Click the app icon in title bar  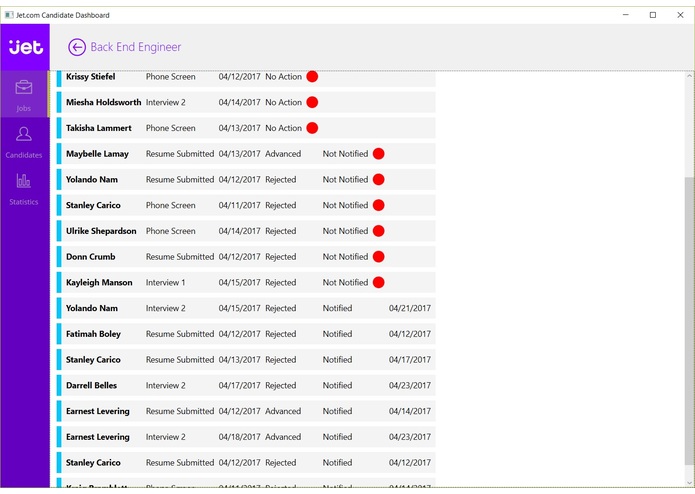click(x=9, y=15)
